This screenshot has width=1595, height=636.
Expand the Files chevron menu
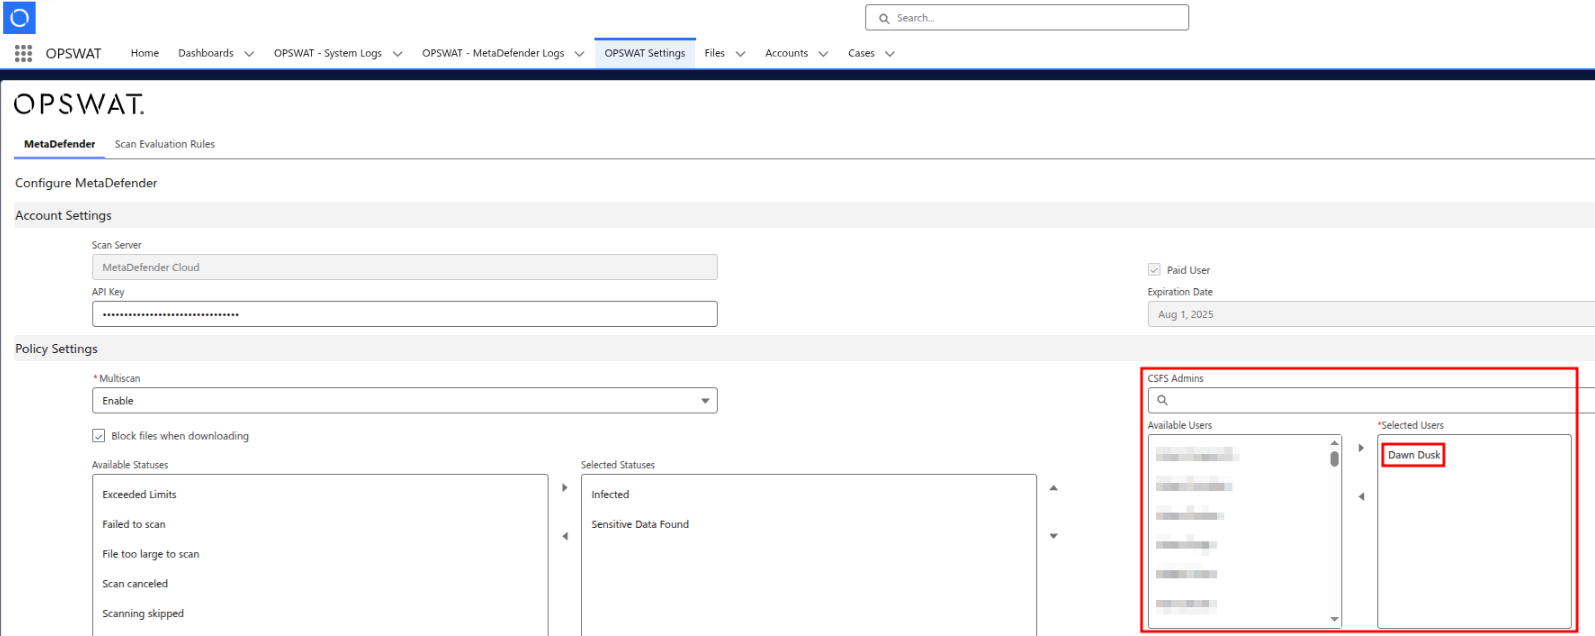(x=740, y=54)
